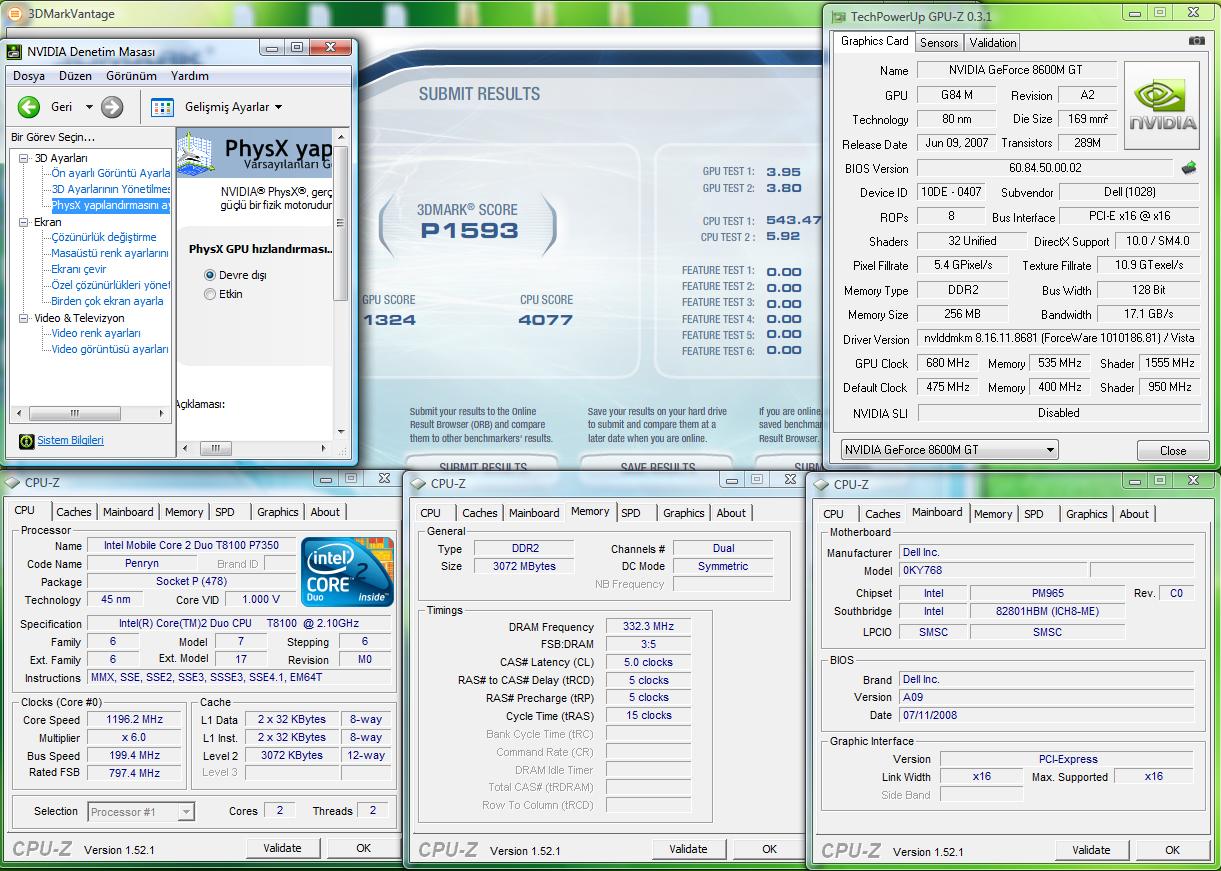Click the BIOS Date value 07/11/2008
Image resolution: width=1221 pixels, height=871 pixels.
pos(1047,716)
